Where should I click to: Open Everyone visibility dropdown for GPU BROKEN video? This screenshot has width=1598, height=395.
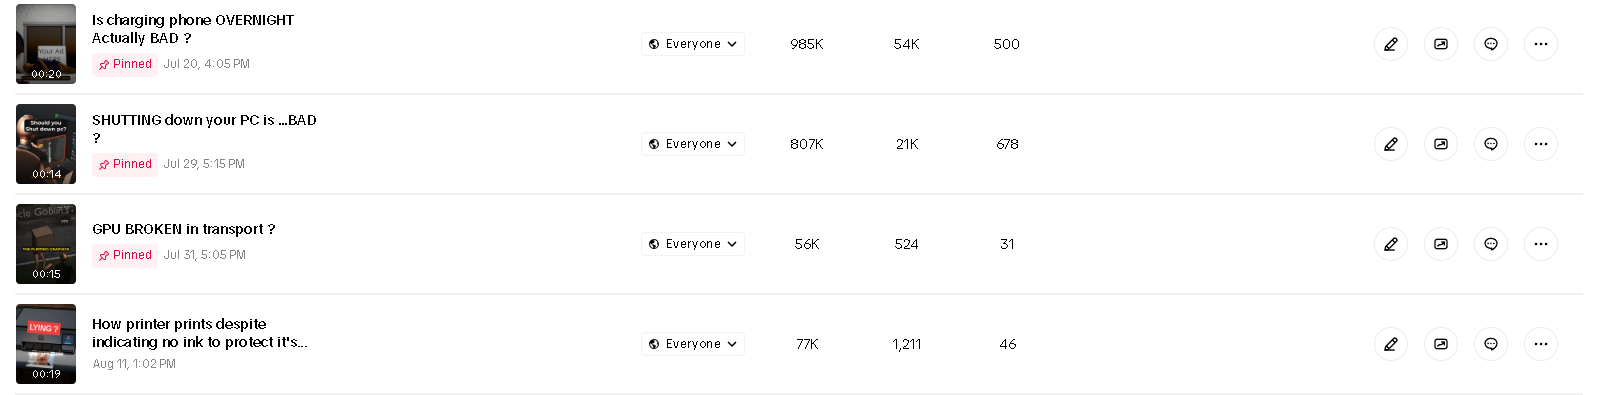pos(693,244)
